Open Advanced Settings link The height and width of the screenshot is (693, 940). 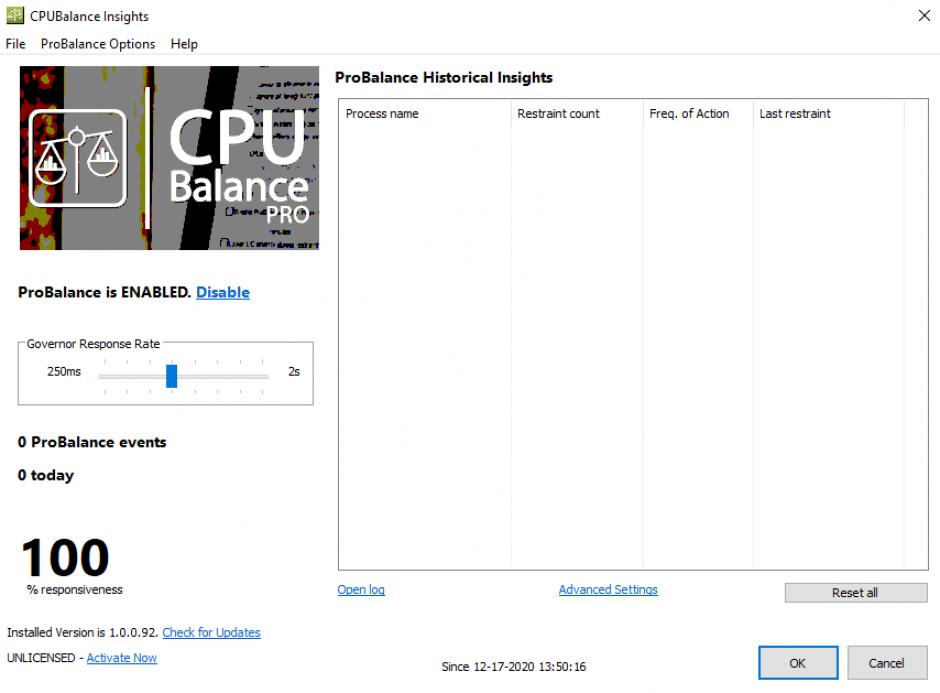608,589
